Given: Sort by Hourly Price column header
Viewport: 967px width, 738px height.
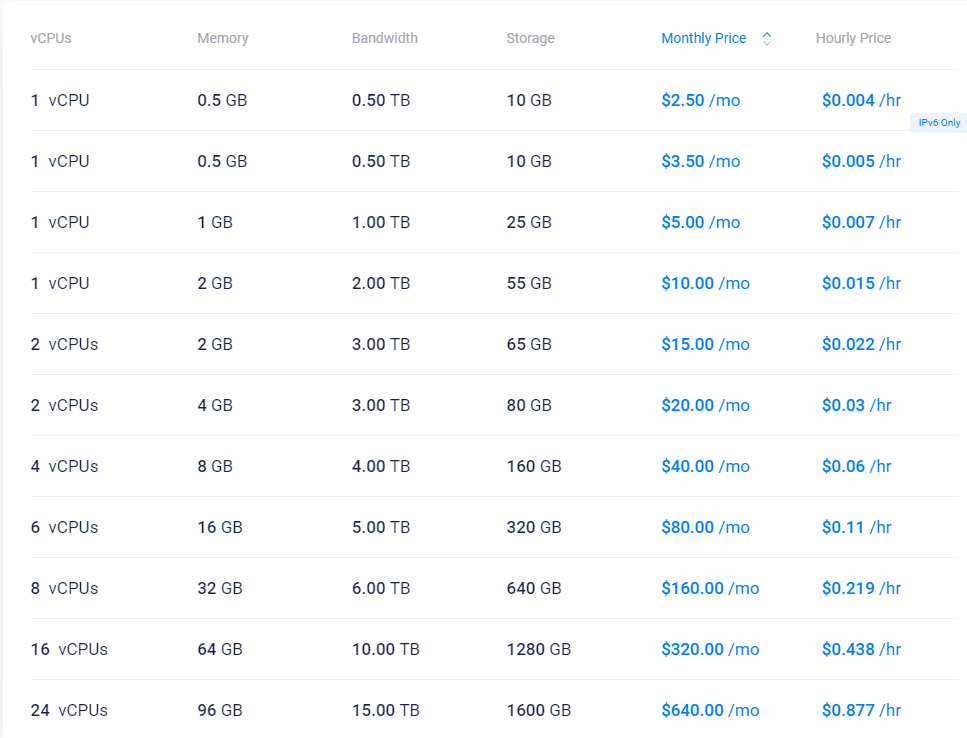Looking at the screenshot, I should [853, 39].
